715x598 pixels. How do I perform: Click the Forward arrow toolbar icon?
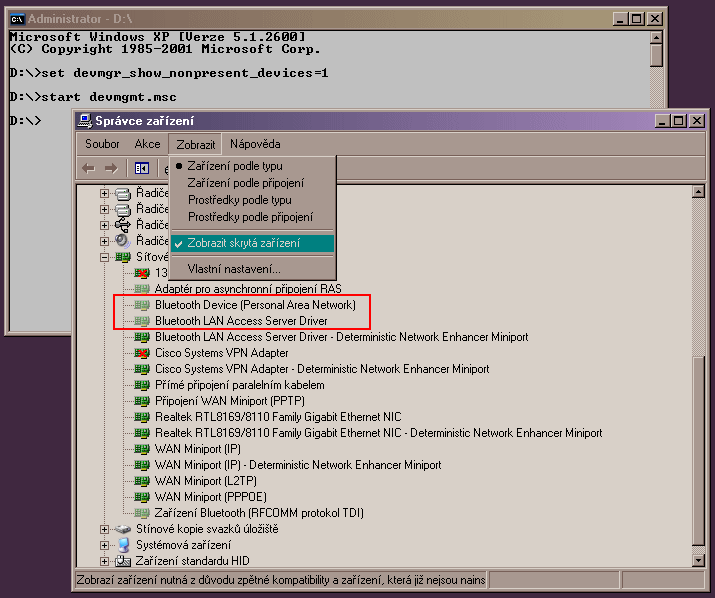point(111,169)
